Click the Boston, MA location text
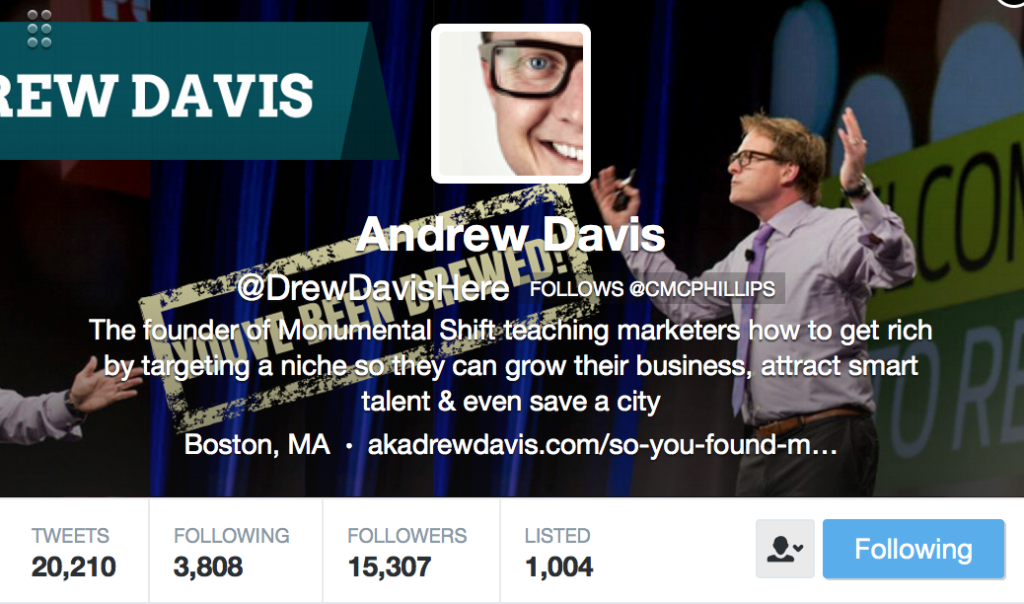The width and height of the screenshot is (1024, 604). point(257,445)
